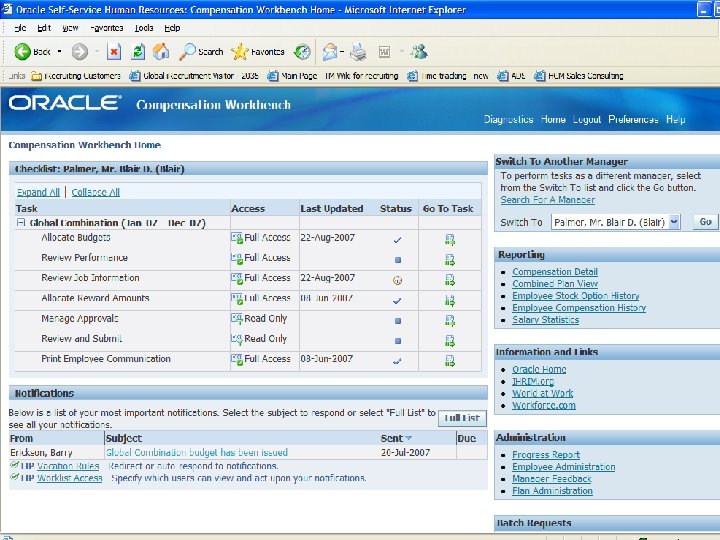The image size is (720, 540).
Task: Open the Workforce.com link
Action: pos(544,405)
